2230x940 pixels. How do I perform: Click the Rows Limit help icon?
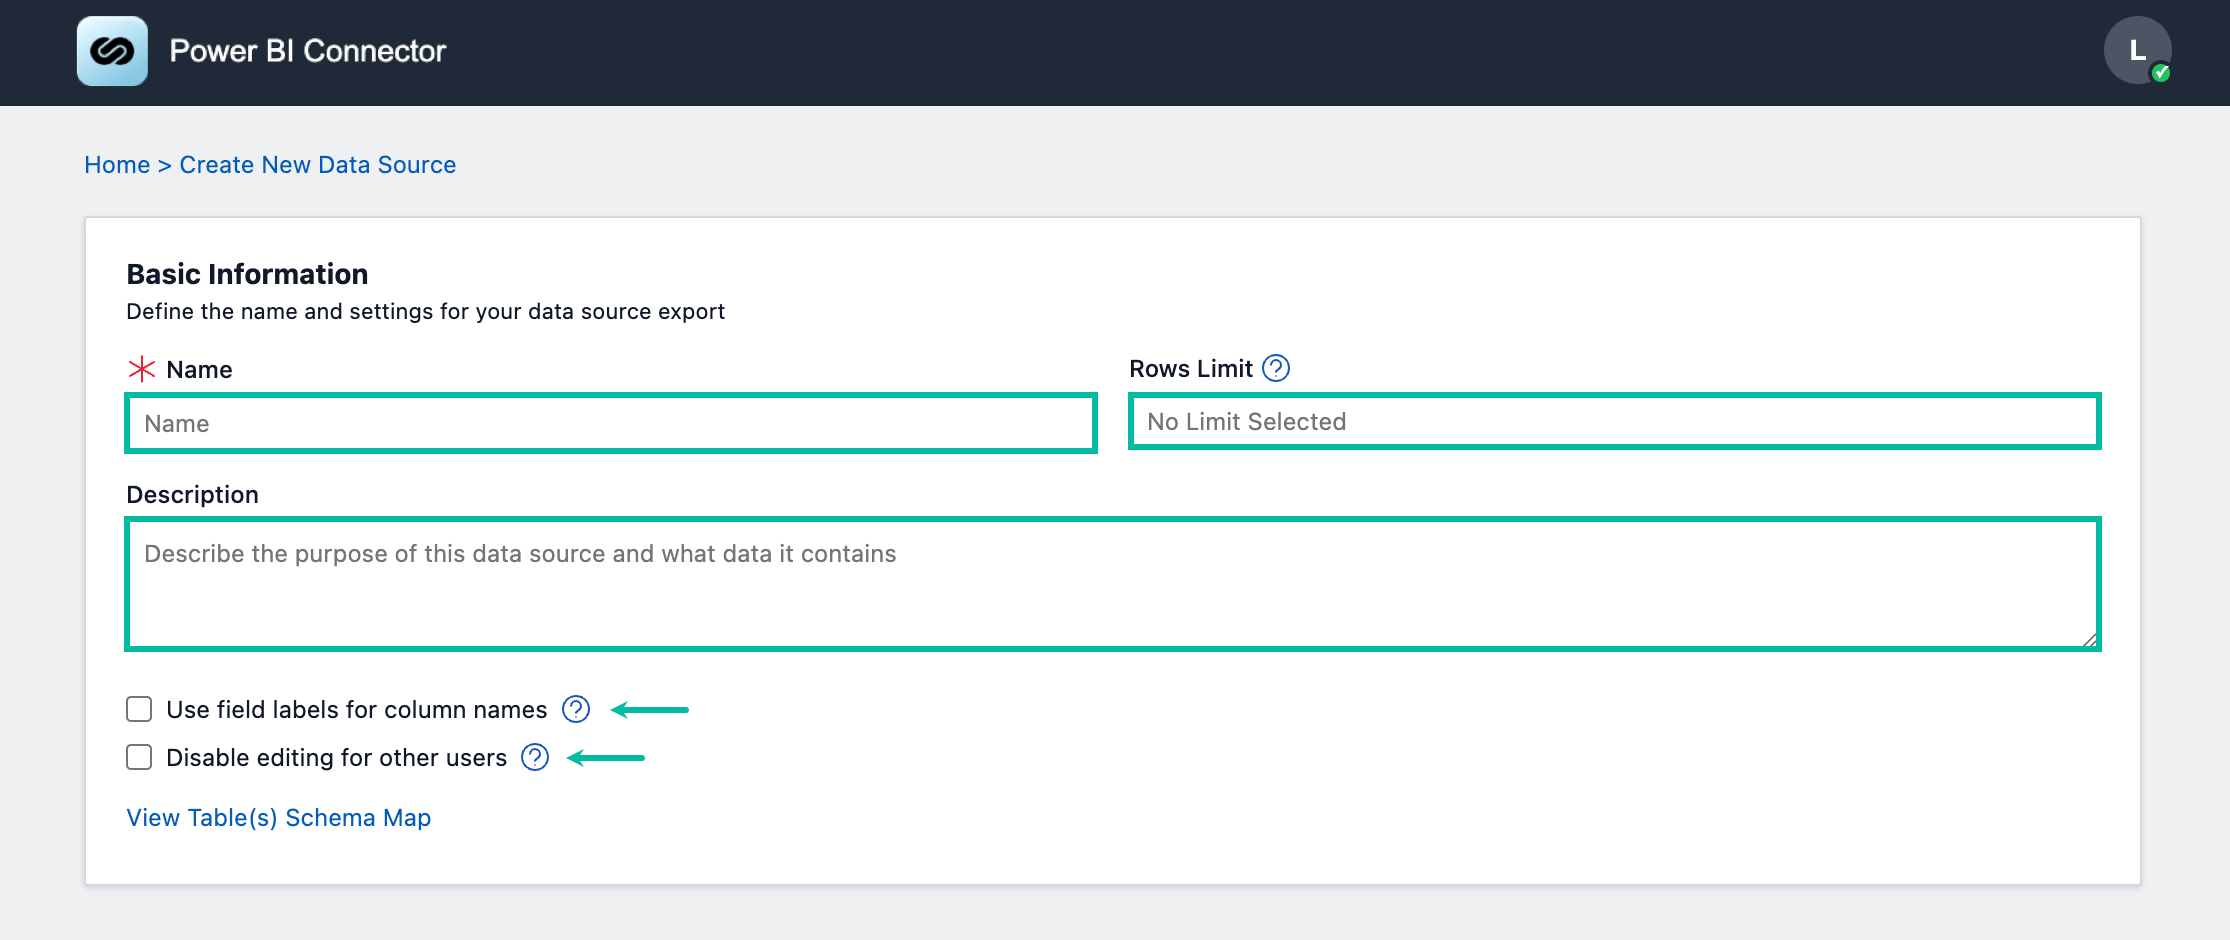tap(1276, 368)
